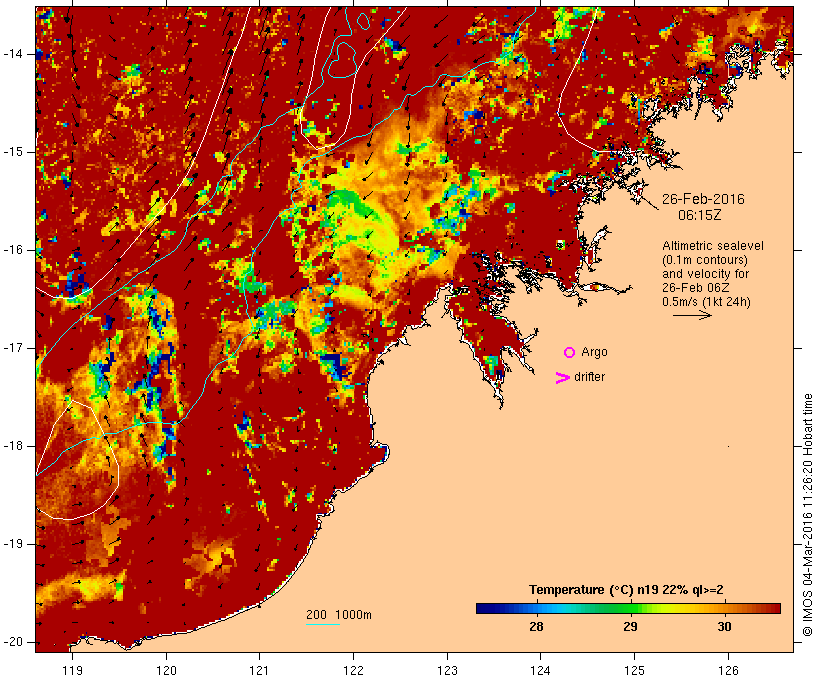Click the color bar value '28'

[536, 627]
